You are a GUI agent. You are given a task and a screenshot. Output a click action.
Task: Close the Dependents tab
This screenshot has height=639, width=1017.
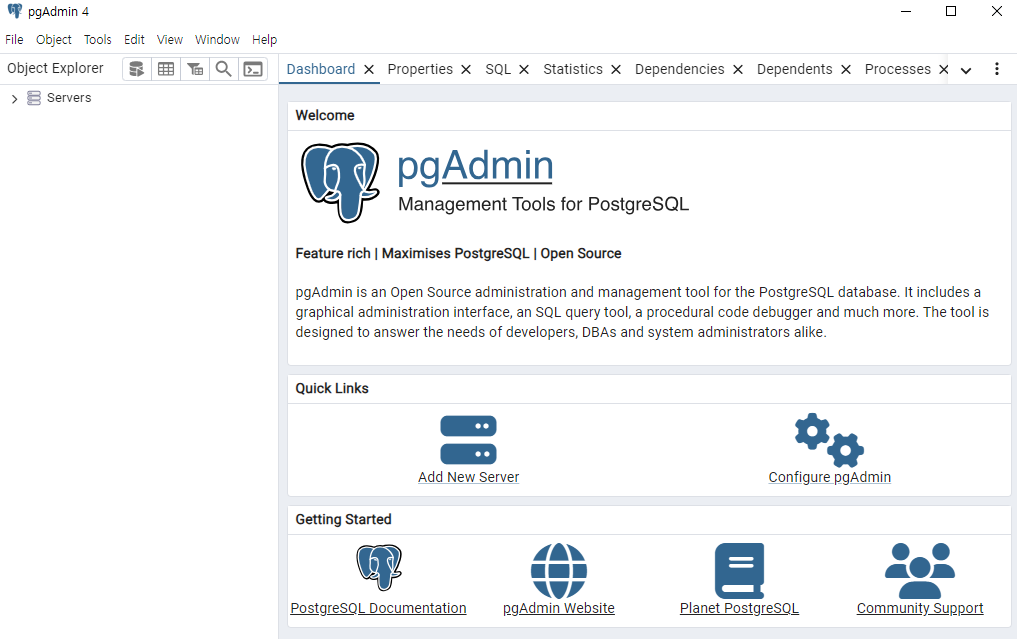tap(846, 69)
